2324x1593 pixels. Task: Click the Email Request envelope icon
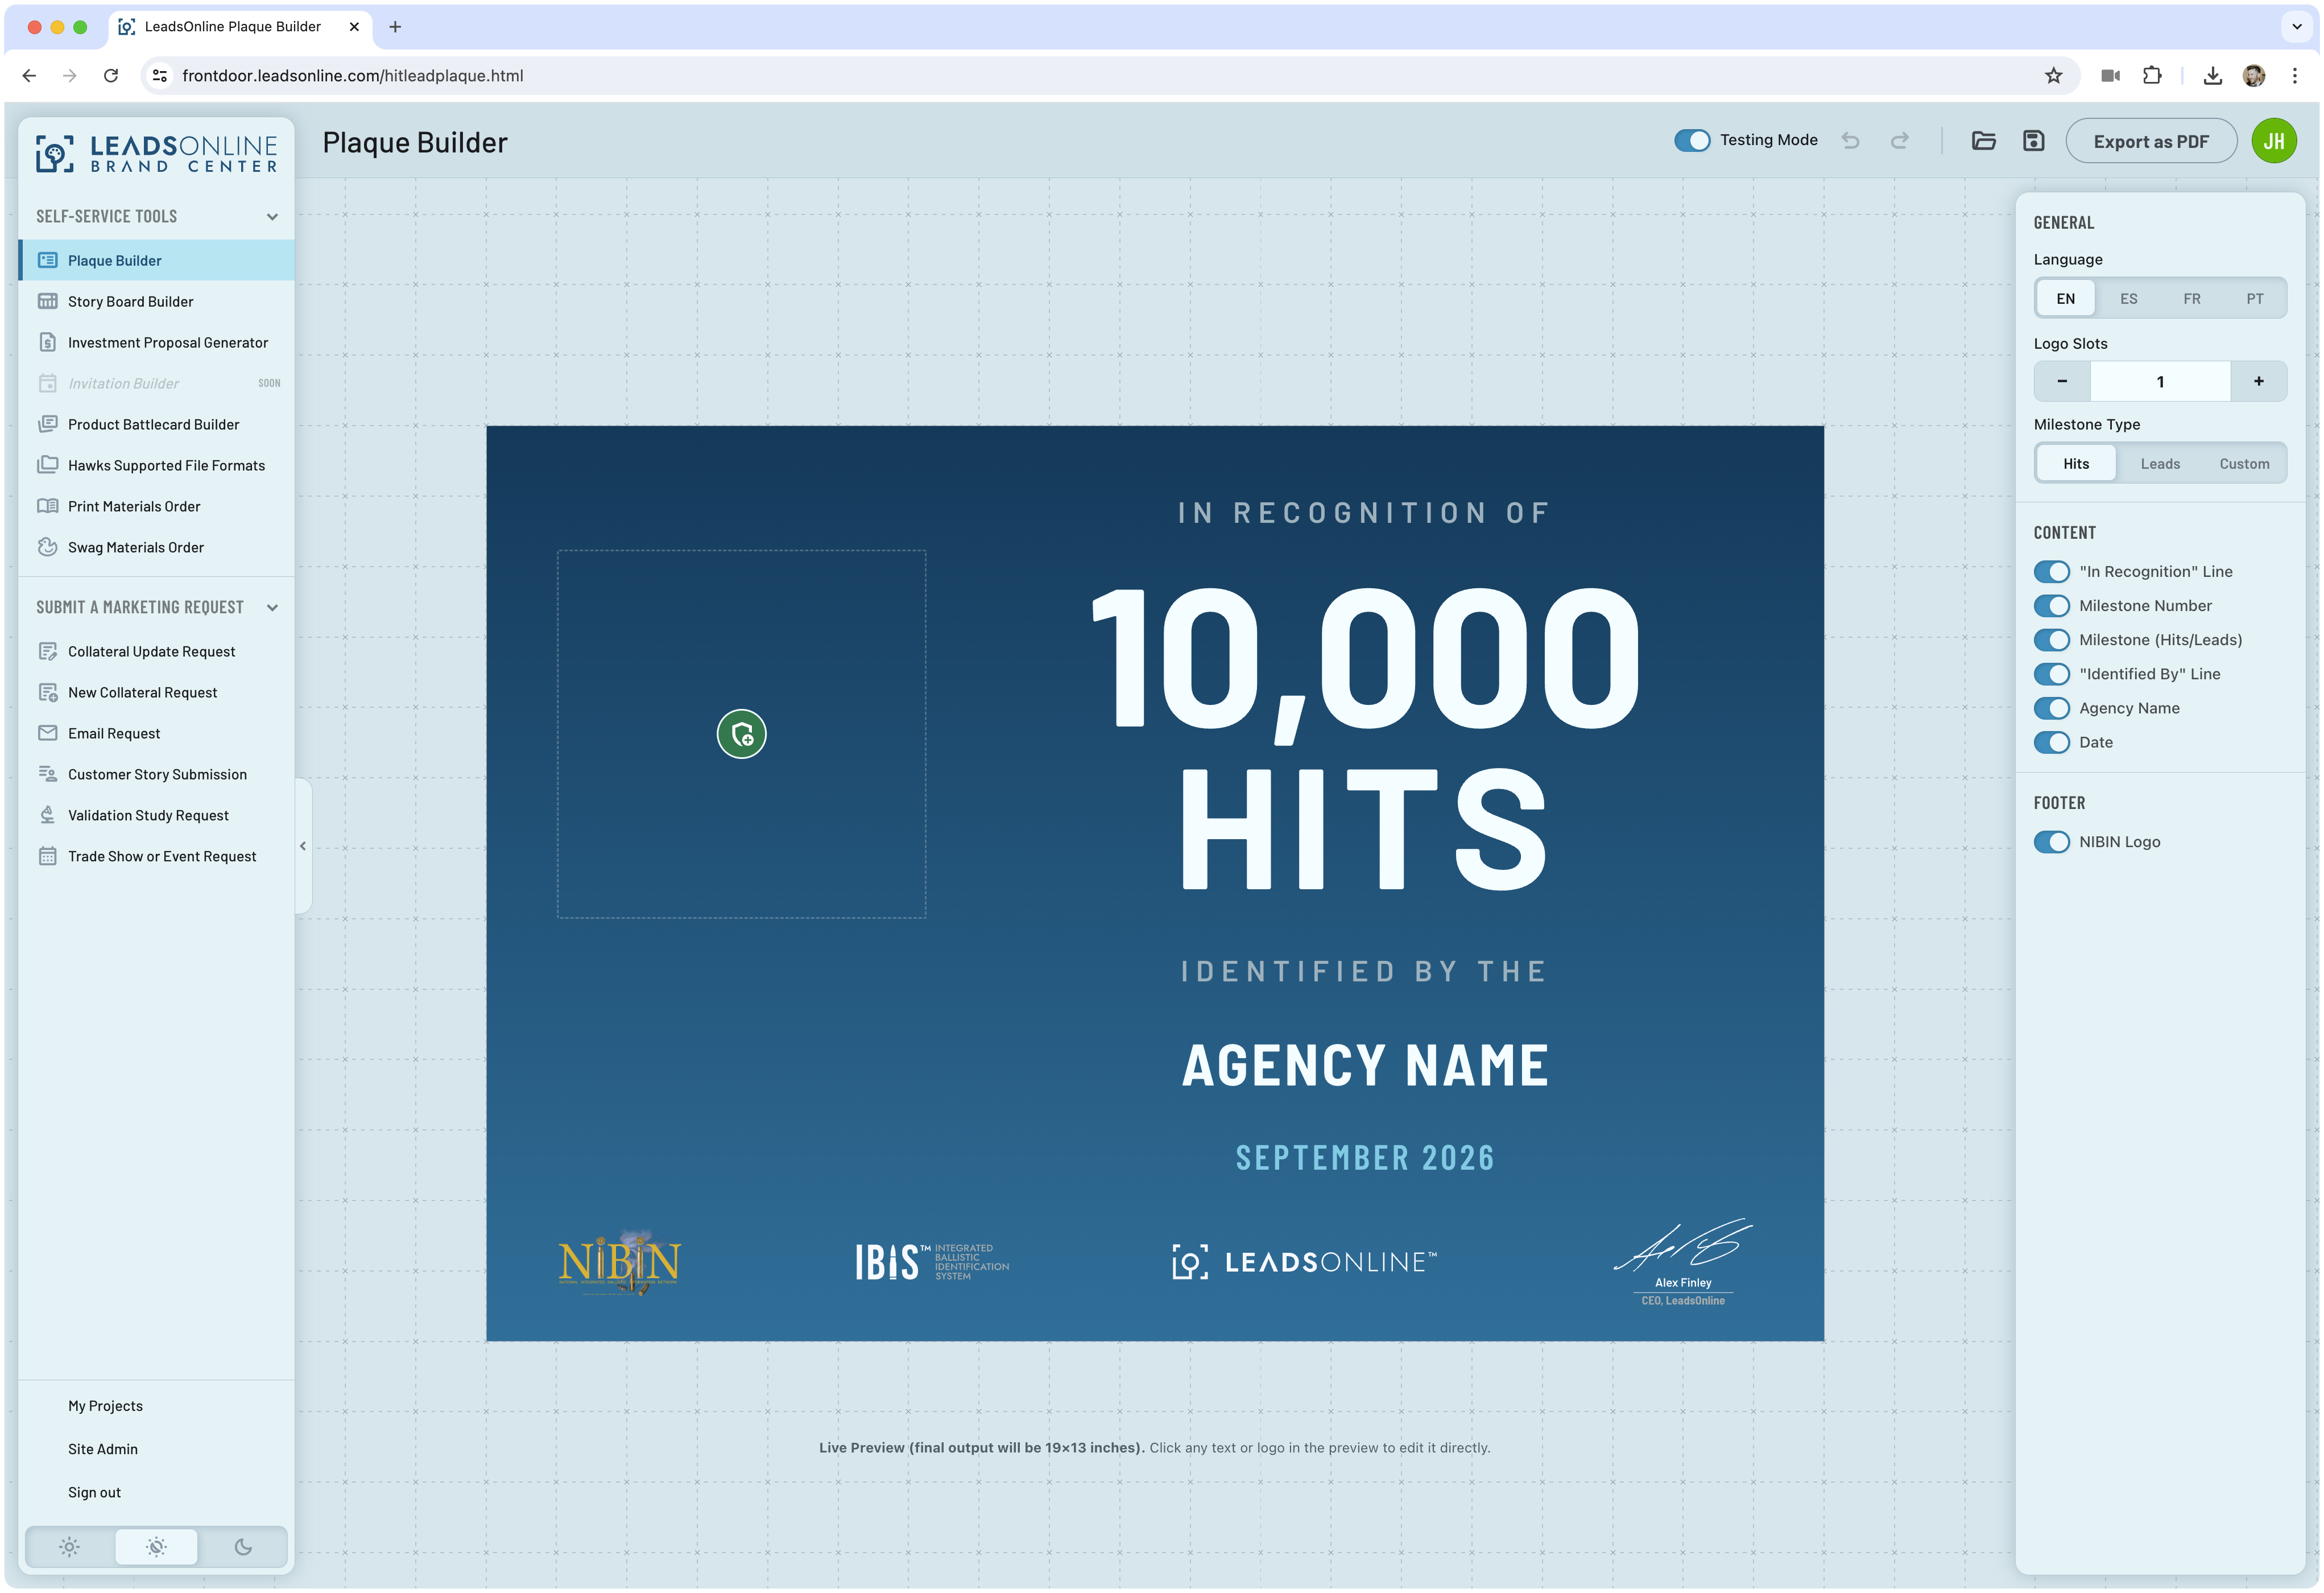[47, 733]
